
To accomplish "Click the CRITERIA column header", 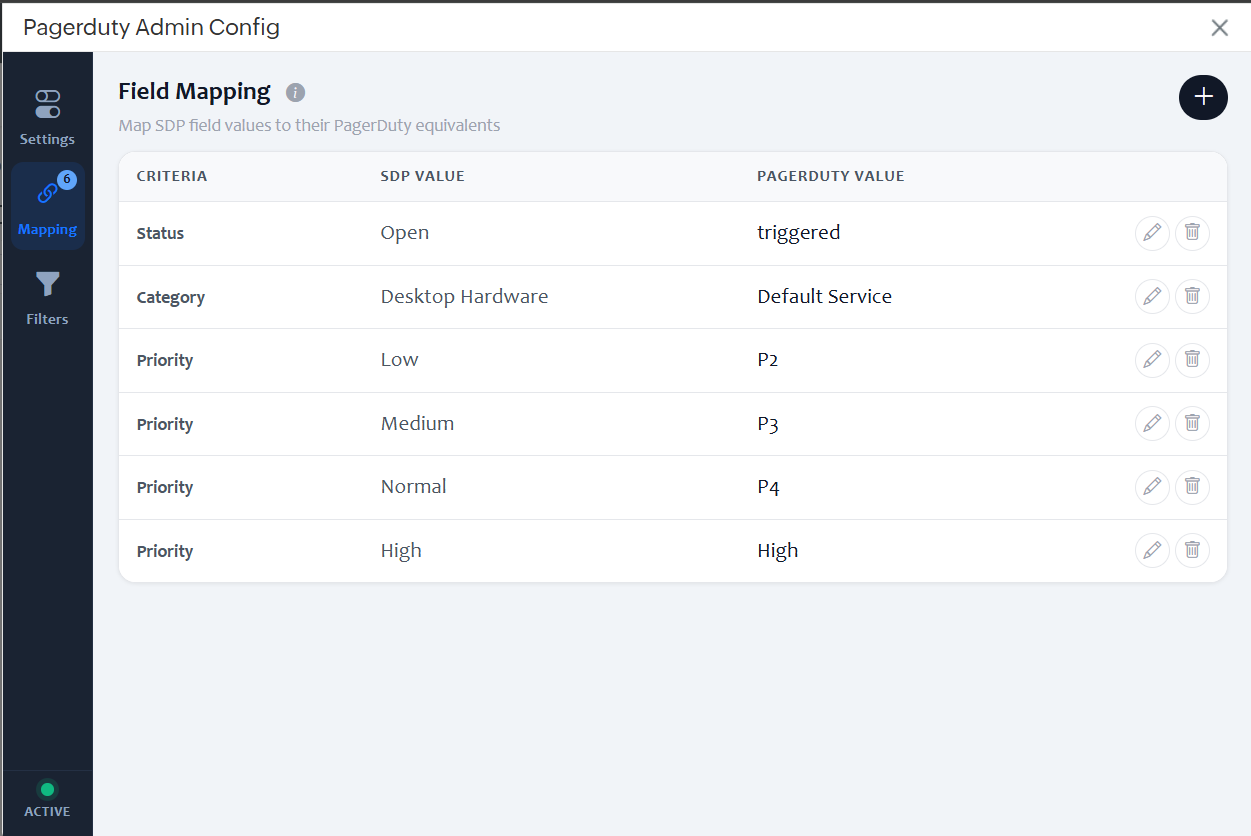I will pyautogui.click(x=172, y=176).
